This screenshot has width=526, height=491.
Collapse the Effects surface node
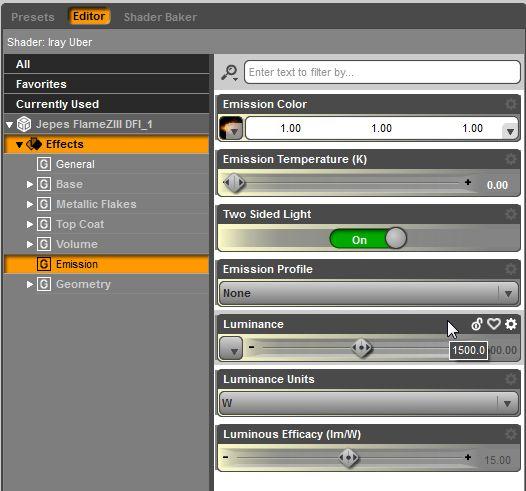point(19,145)
